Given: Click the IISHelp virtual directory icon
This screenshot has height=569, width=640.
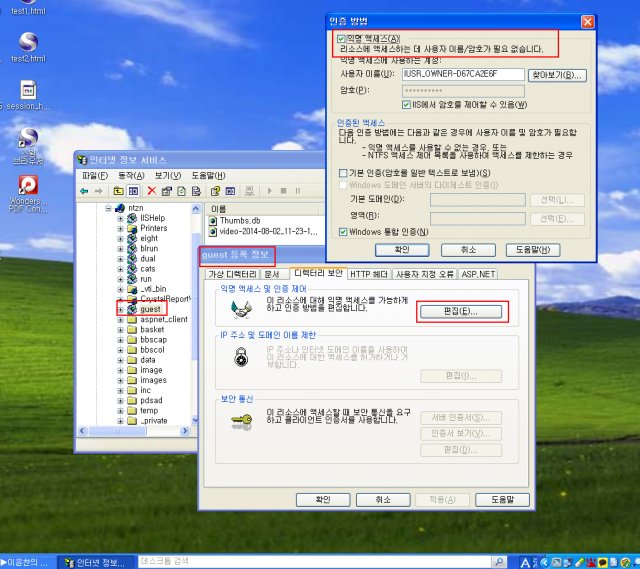Looking at the screenshot, I should tap(132, 218).
